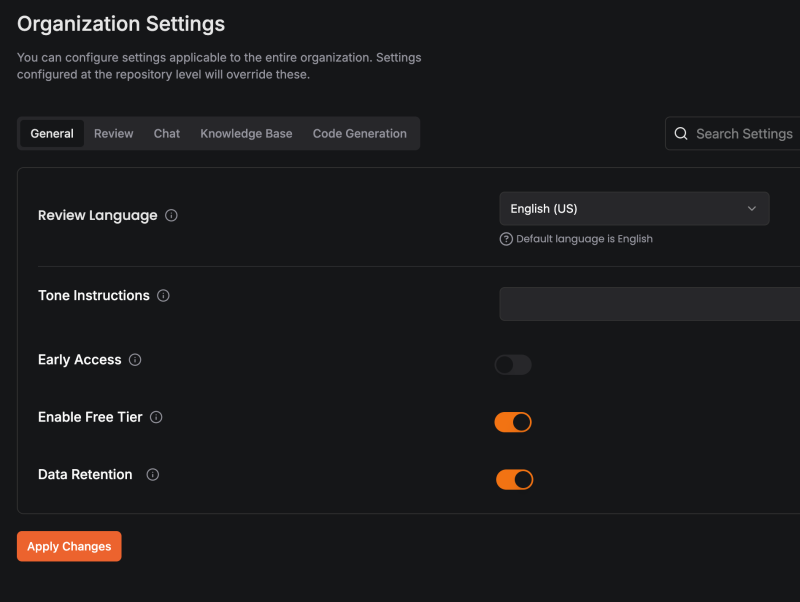Click the magnifying glass search icon
Viewport: 800px width, 602px height.
(x=681, y=134)
